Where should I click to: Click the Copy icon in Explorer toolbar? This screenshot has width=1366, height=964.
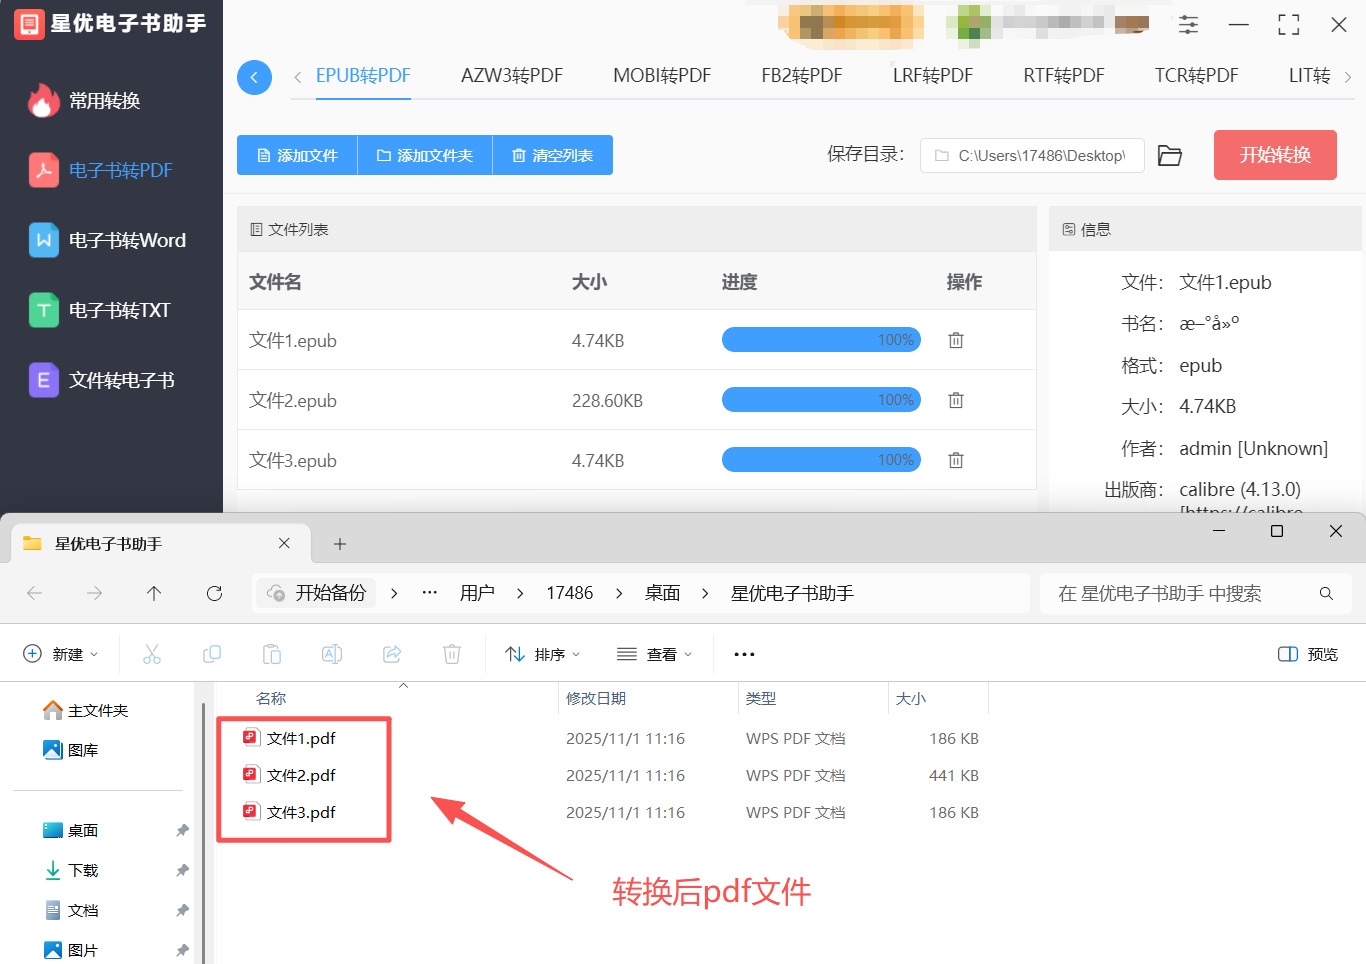coord(212,654)
